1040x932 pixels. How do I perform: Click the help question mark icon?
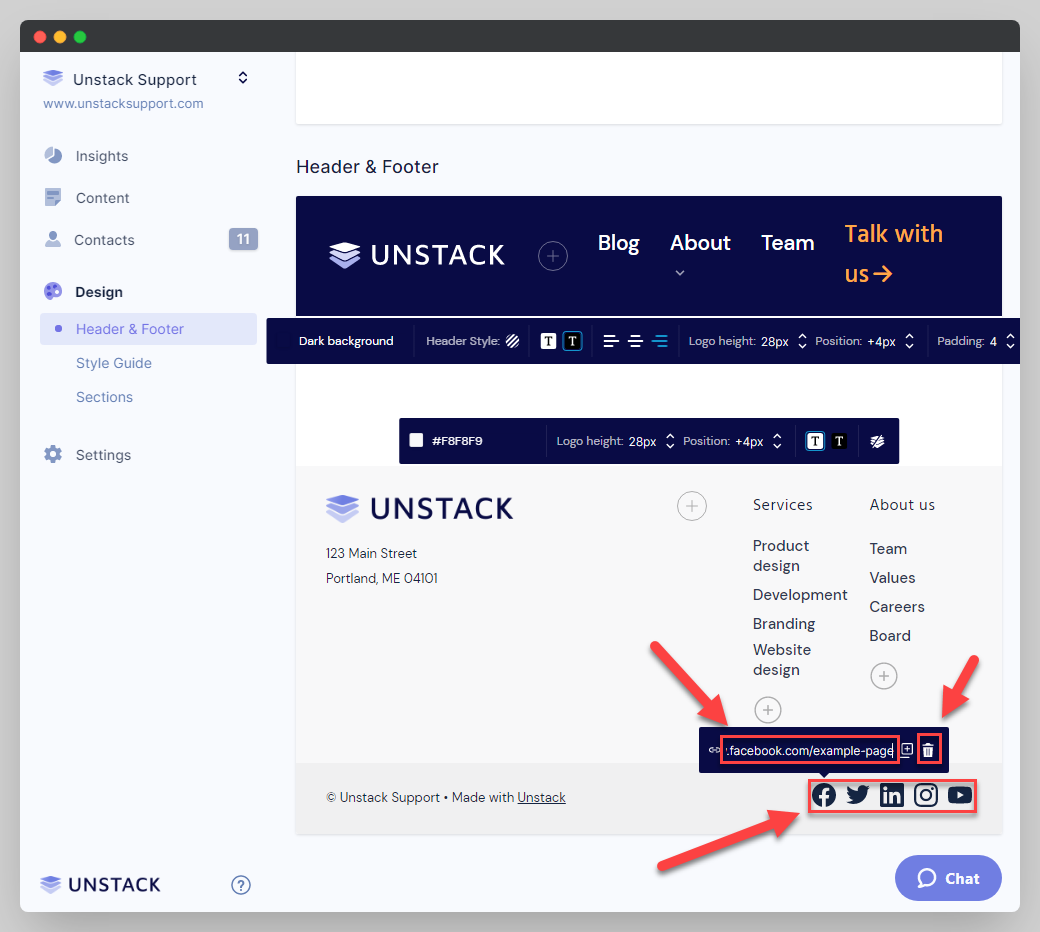[241, 884]
